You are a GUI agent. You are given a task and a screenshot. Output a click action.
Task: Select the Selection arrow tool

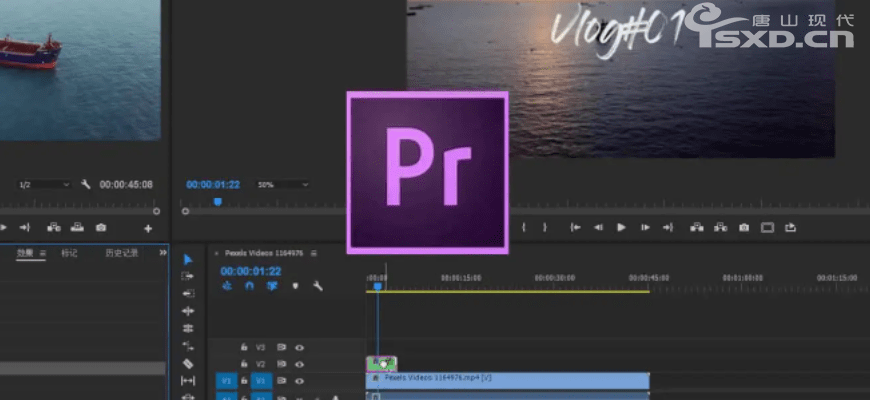coord(188,260)
